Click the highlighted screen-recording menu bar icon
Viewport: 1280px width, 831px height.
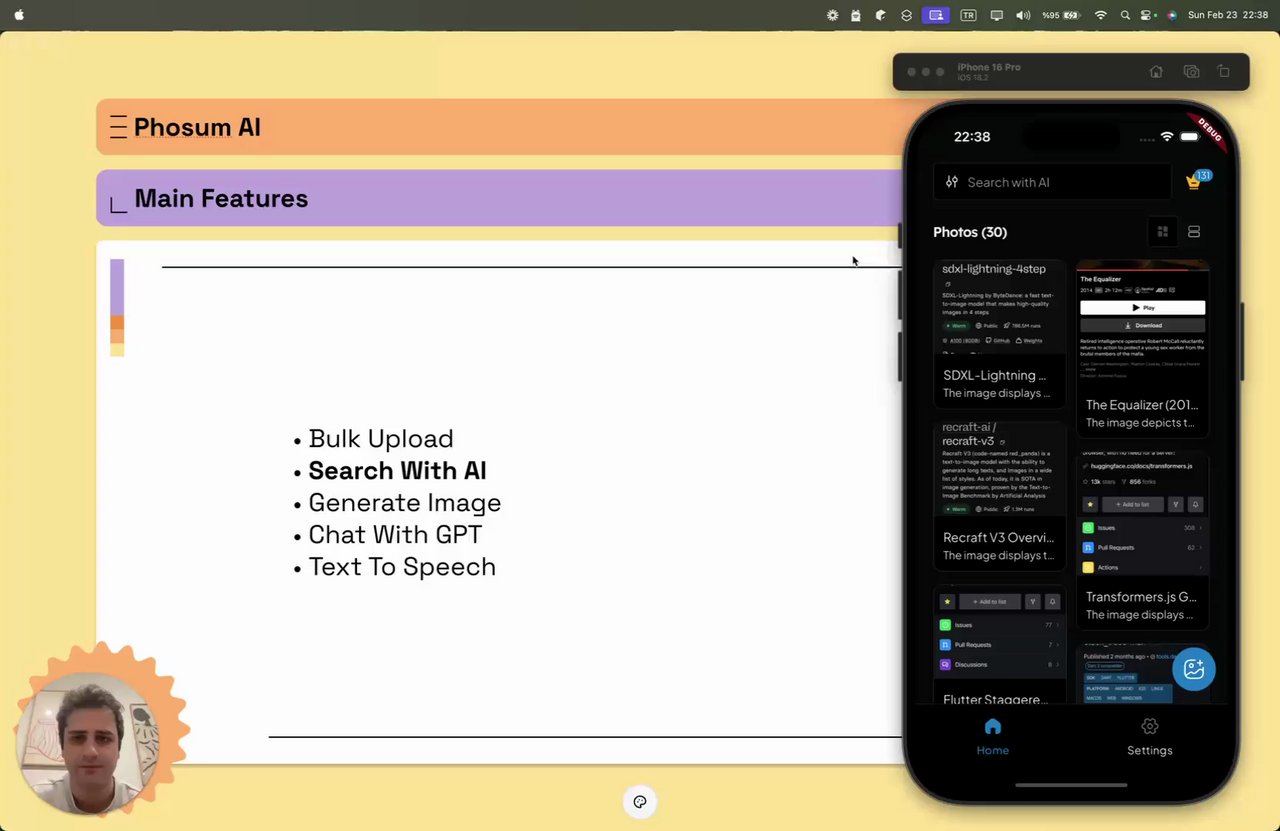[936, 15]
